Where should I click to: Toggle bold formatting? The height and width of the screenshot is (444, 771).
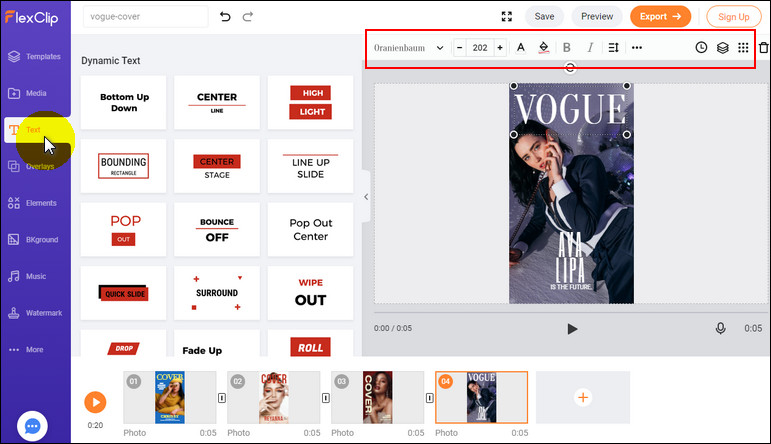tap(566, 48)
